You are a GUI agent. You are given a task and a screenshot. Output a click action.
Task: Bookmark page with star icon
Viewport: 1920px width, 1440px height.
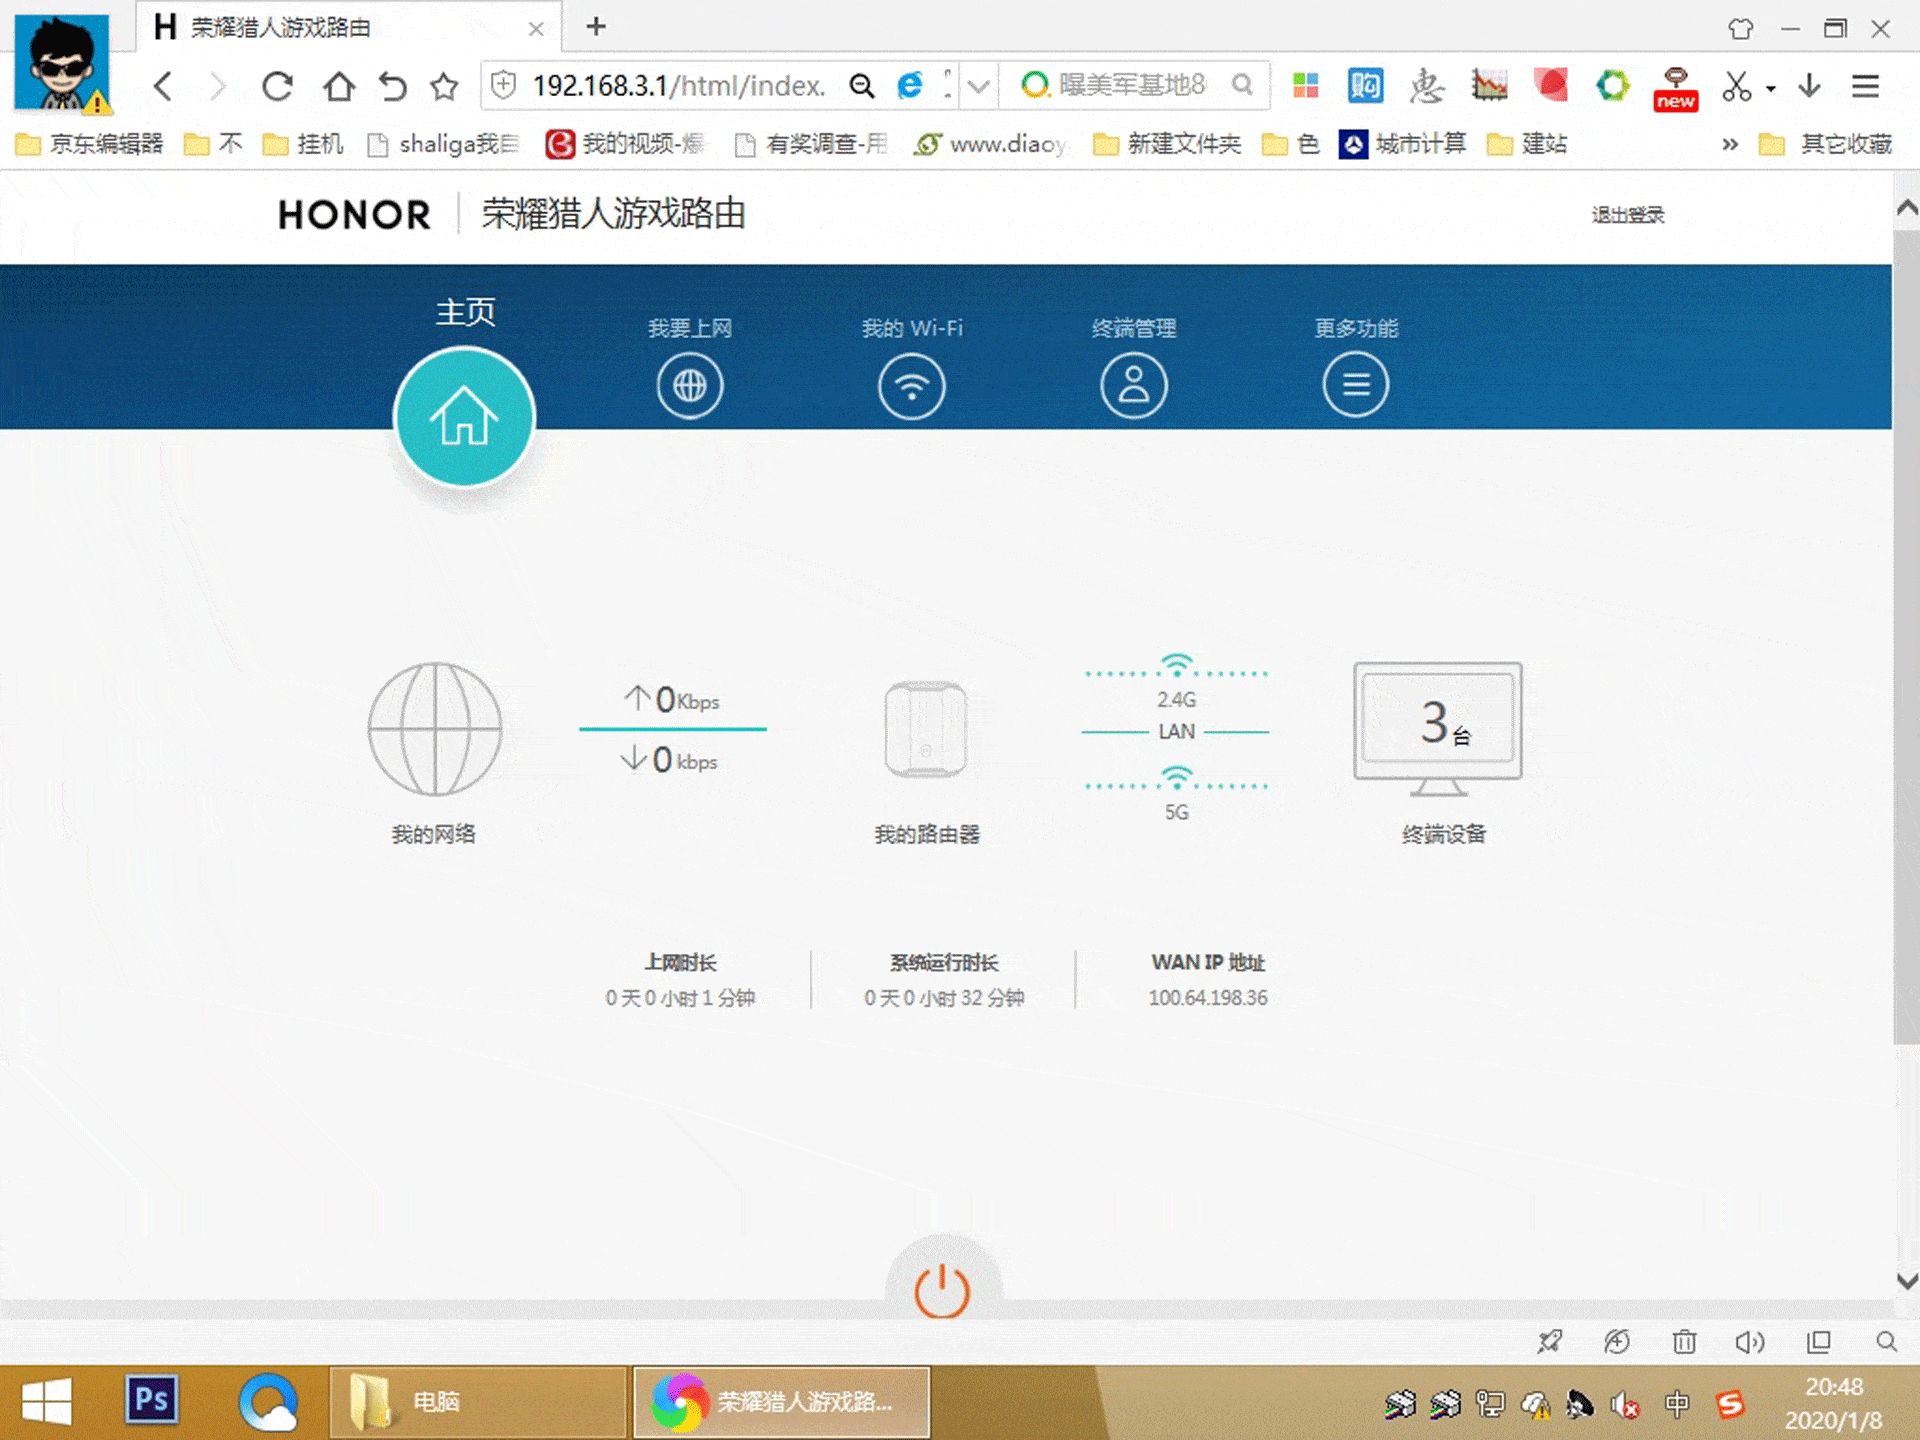point(444,86)
